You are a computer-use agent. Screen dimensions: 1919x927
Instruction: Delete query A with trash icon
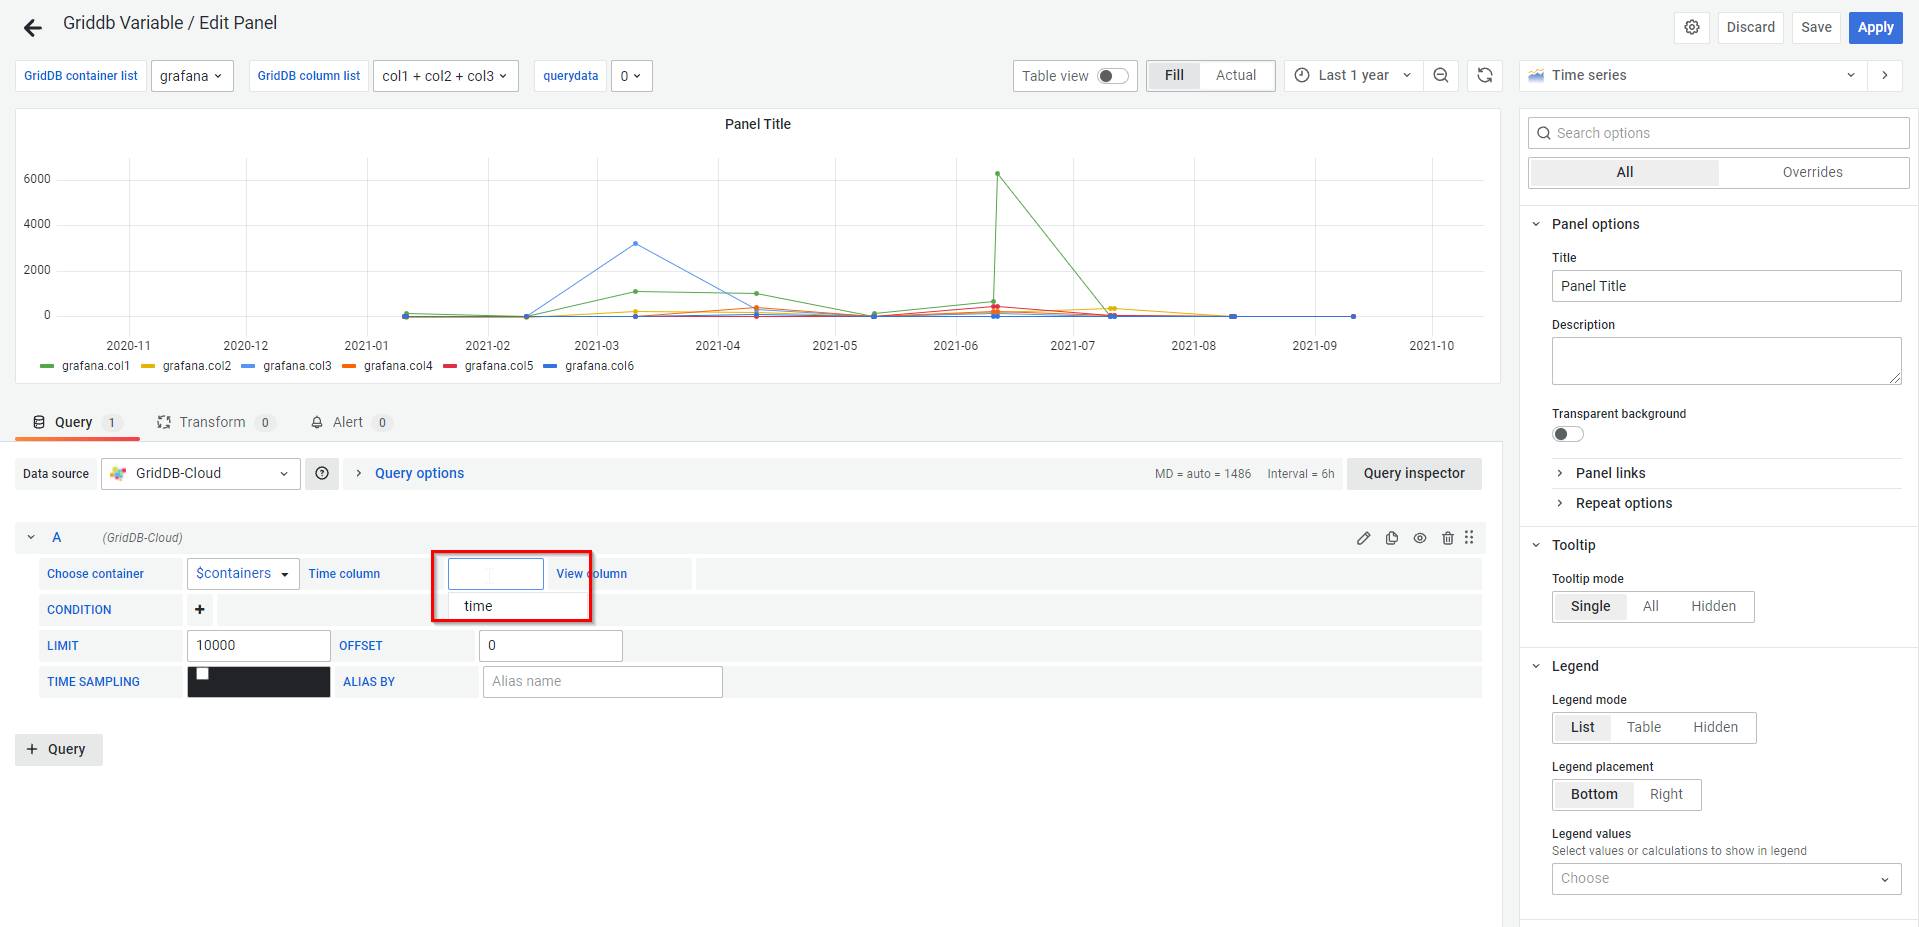point(1447,538)
